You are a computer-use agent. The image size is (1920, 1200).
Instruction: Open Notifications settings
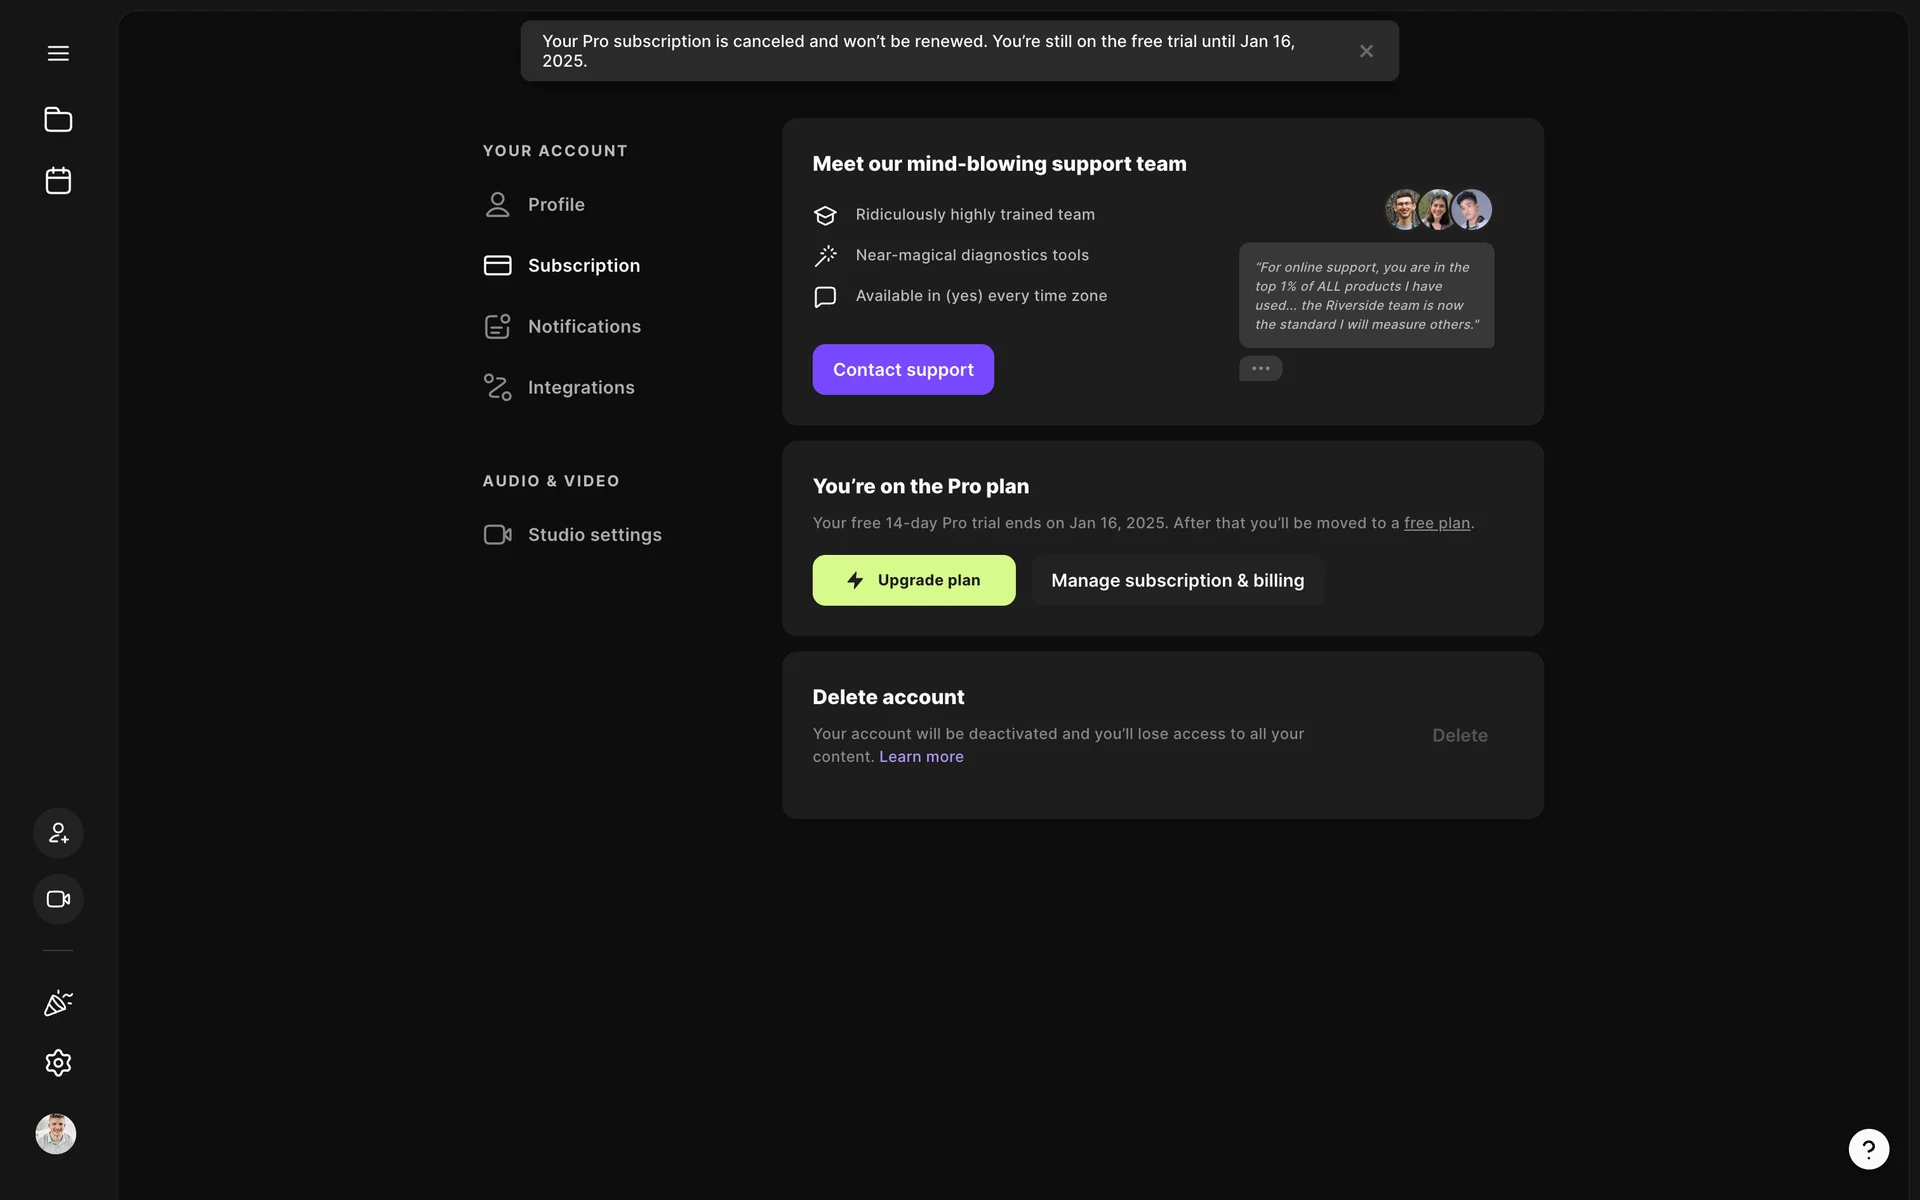tap(584, 326)
